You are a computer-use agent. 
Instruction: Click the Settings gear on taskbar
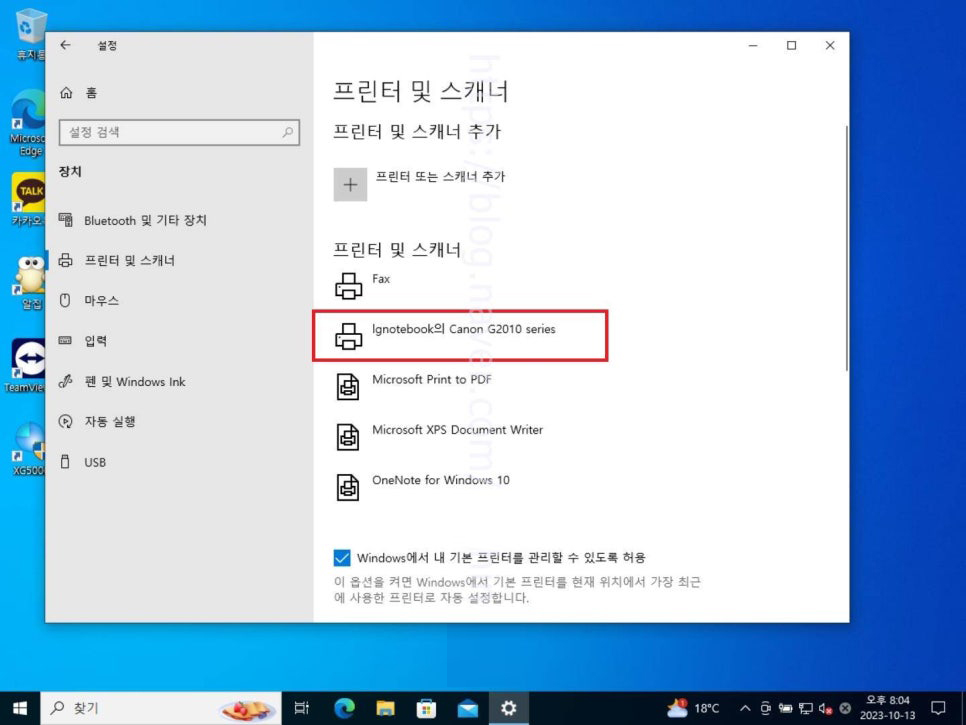[x=509, y=708]
